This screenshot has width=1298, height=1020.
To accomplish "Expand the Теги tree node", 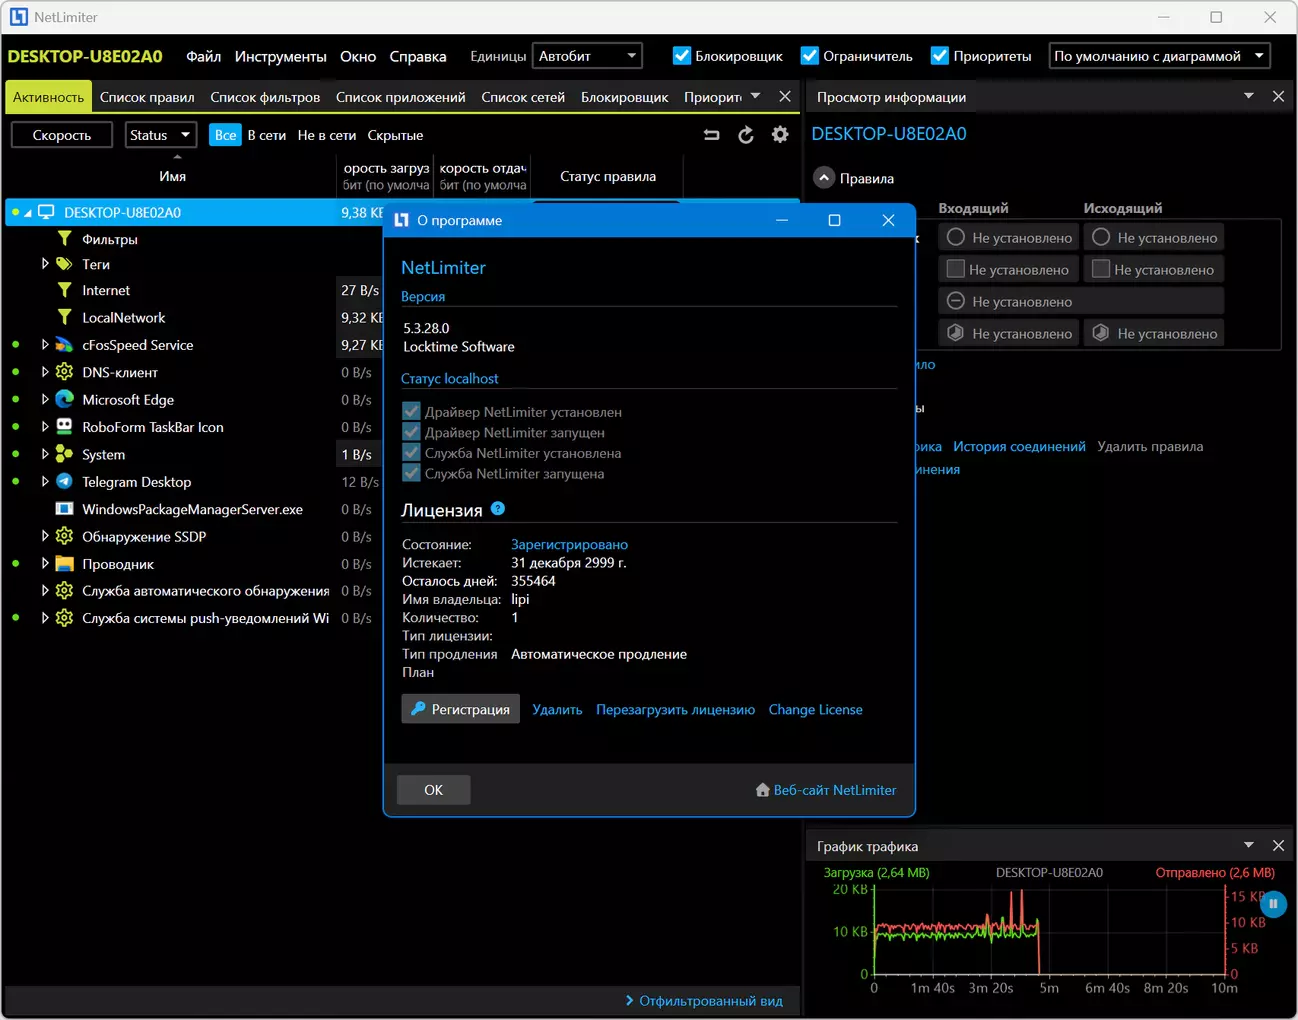I will click(x=45, y=264).
